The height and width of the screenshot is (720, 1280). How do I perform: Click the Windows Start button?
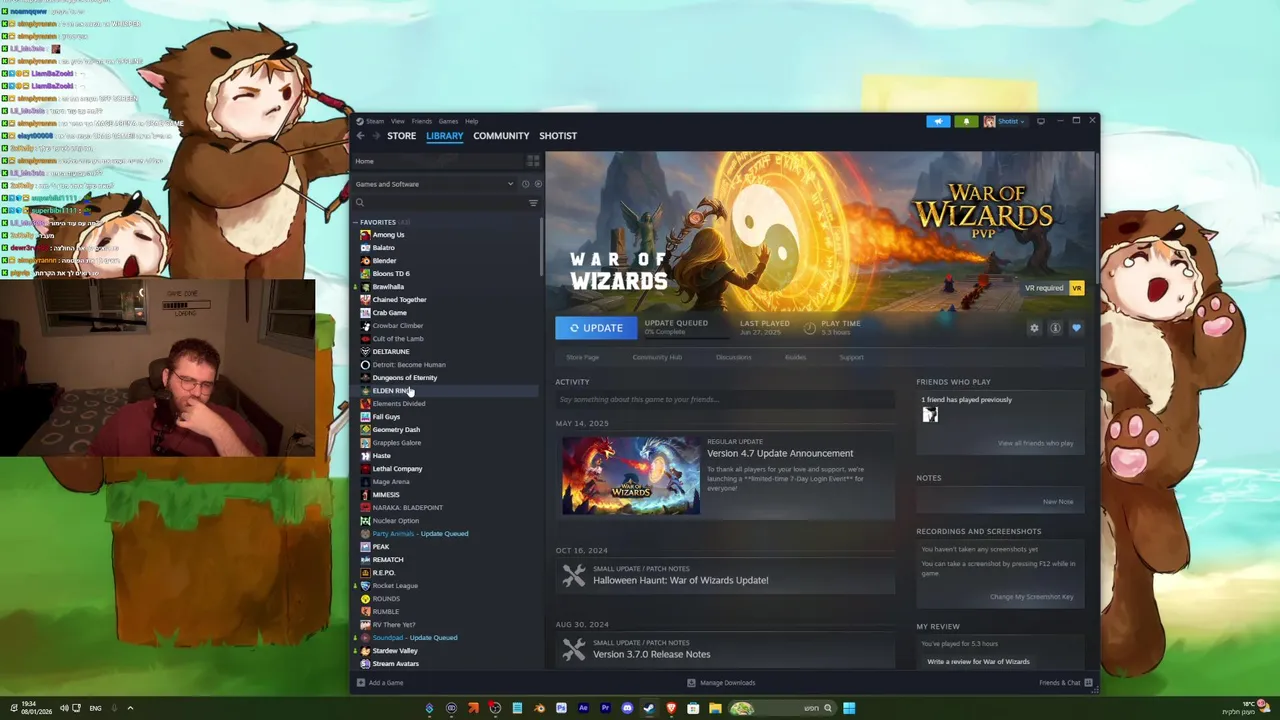849,708
